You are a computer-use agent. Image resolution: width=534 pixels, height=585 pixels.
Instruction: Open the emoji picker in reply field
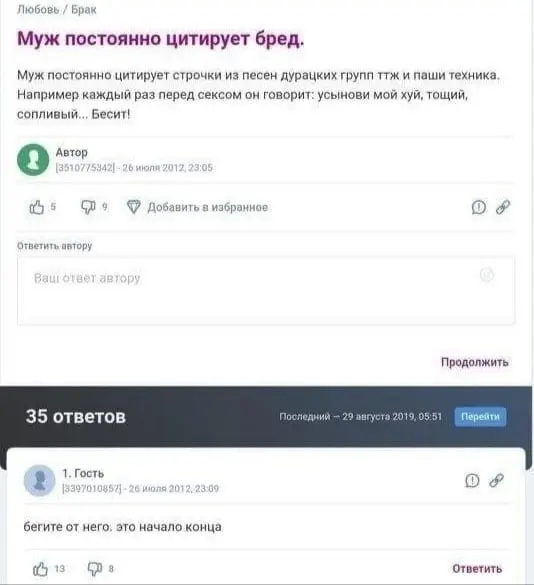point(487,275)
